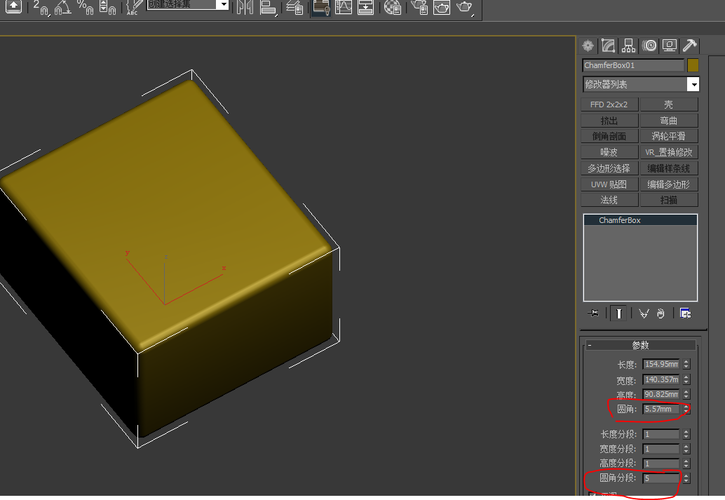725x500 pixels.
Task: Open the Curve Editor icon
Action: pyautogui.click(x=344, y=7)
